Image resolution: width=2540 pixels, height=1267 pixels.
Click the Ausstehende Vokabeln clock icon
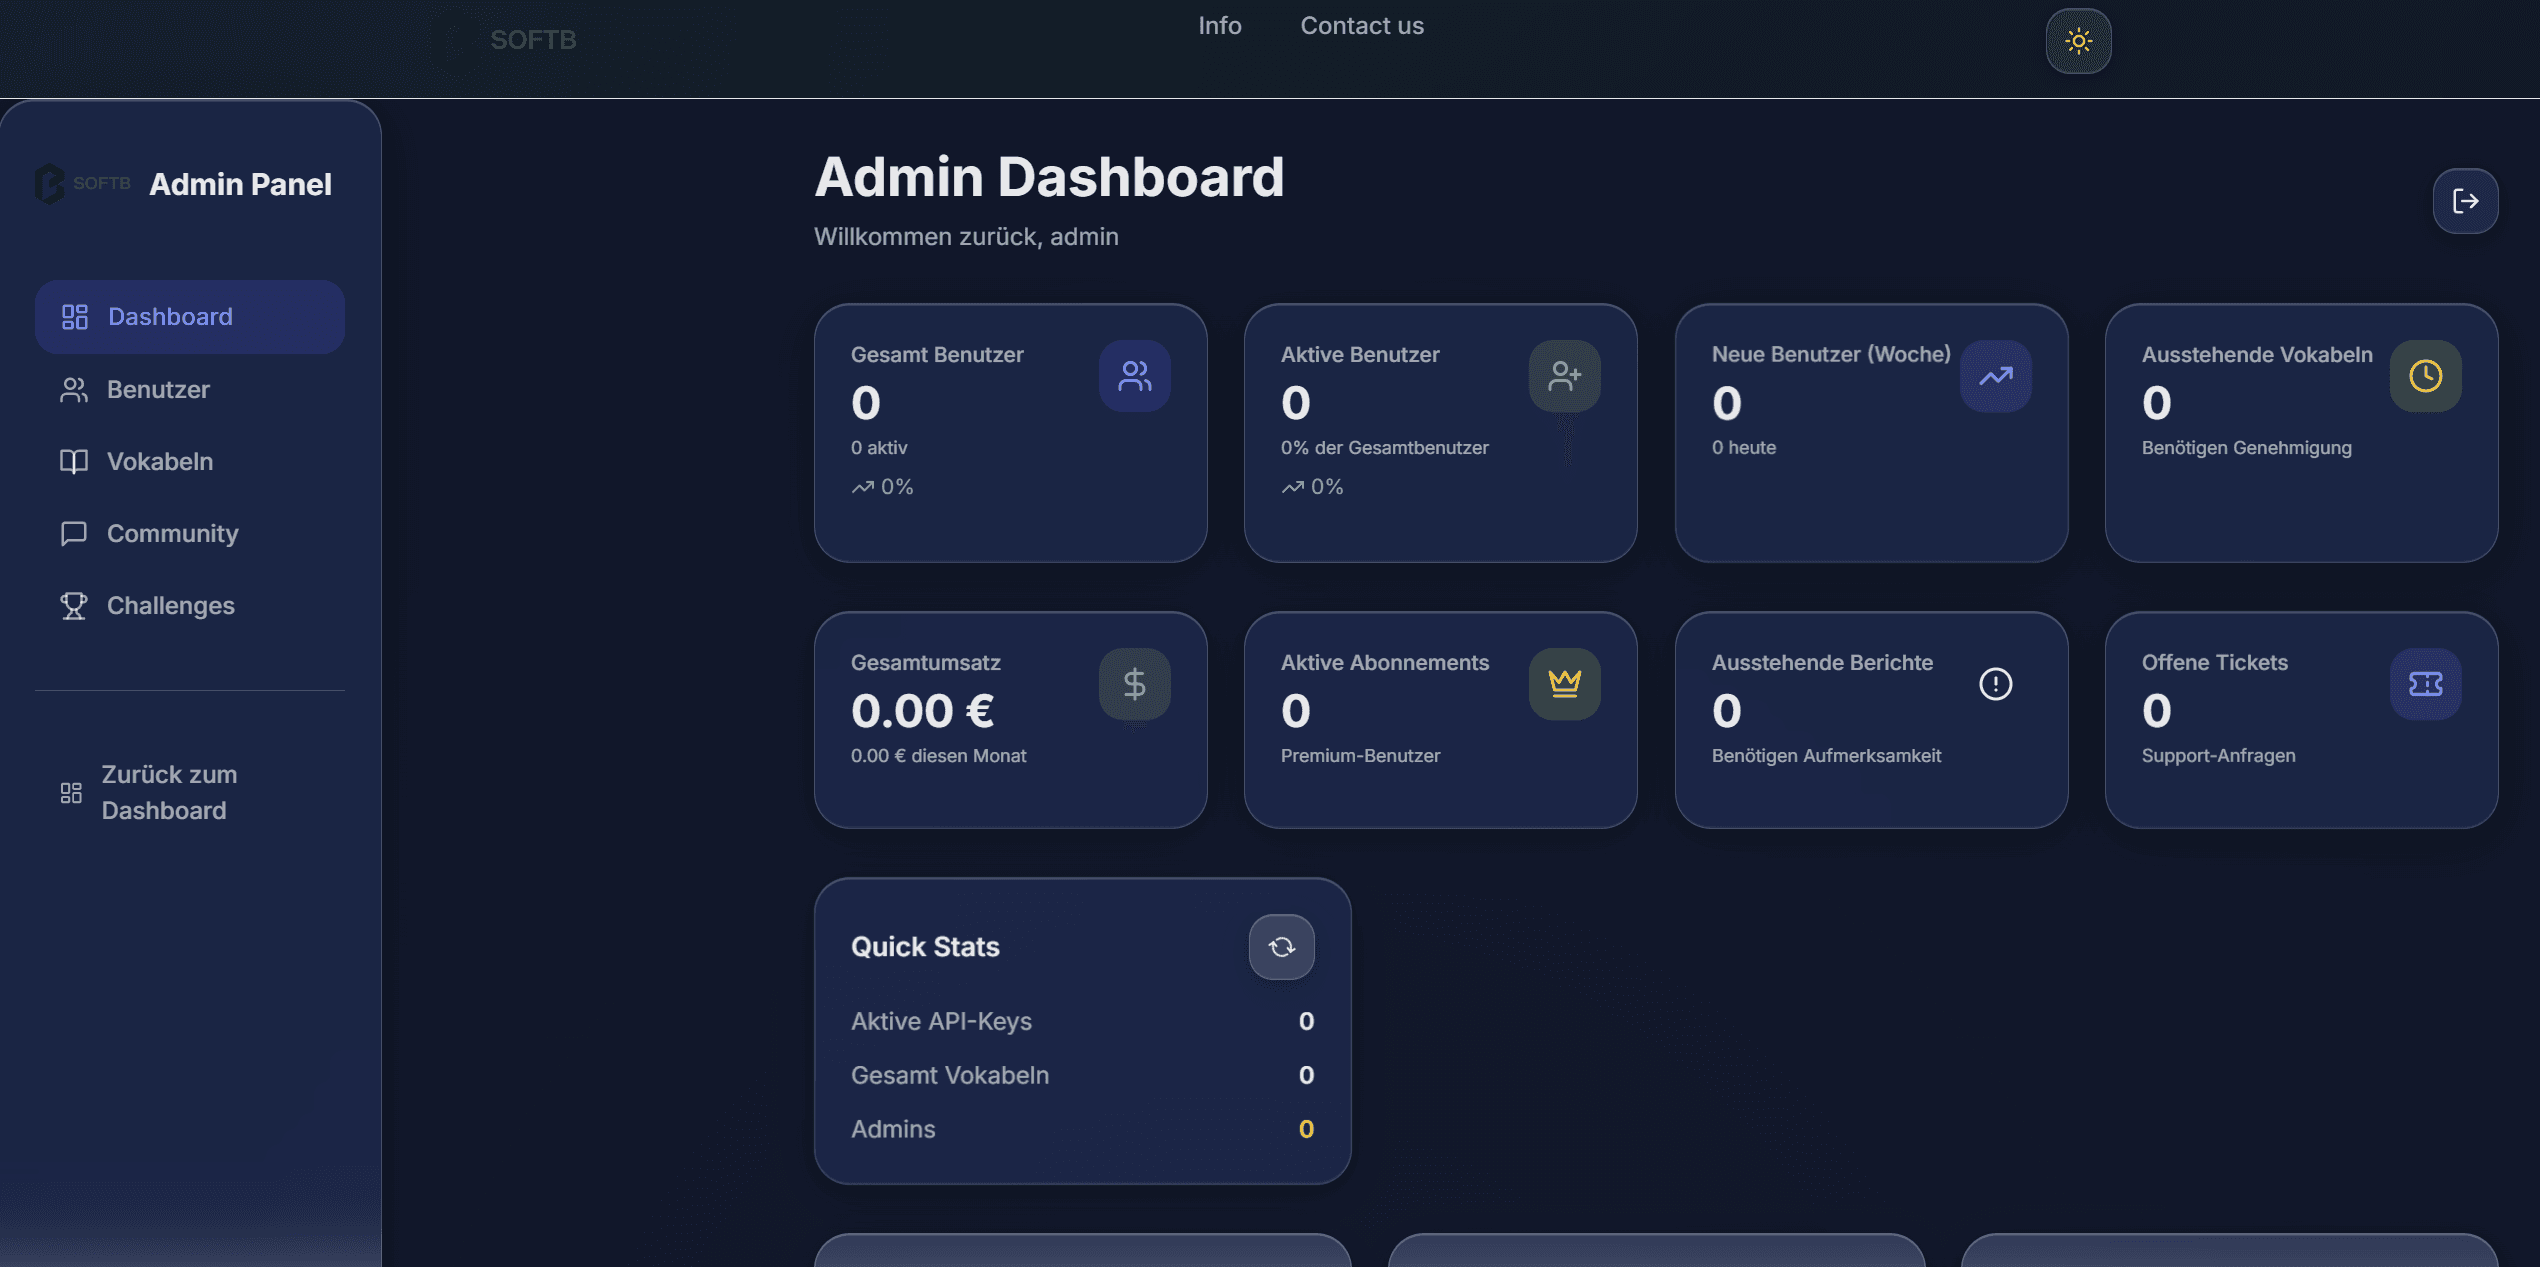pyautogui.click(x=2425, y=376)
